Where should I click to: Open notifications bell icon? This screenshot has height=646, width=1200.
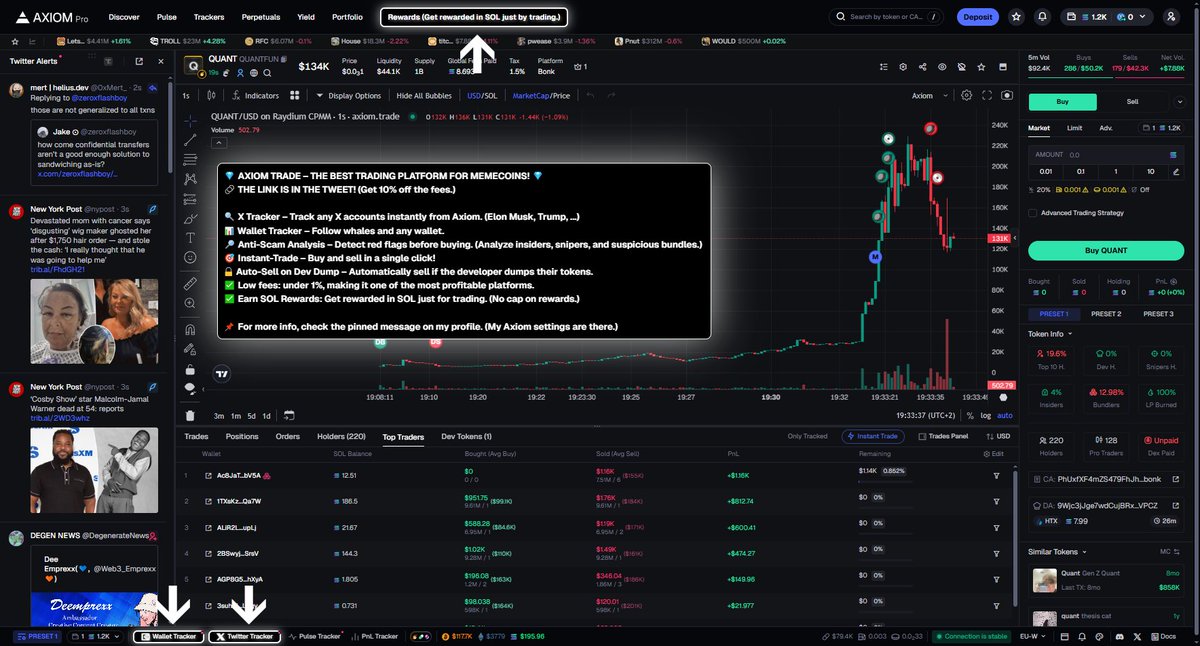[x=1043, y=17]
